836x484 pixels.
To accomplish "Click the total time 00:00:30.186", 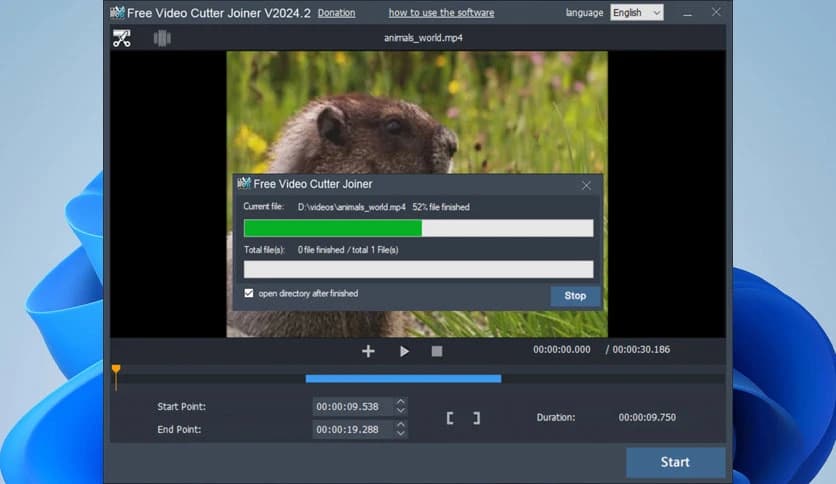I will click(641, 350).
